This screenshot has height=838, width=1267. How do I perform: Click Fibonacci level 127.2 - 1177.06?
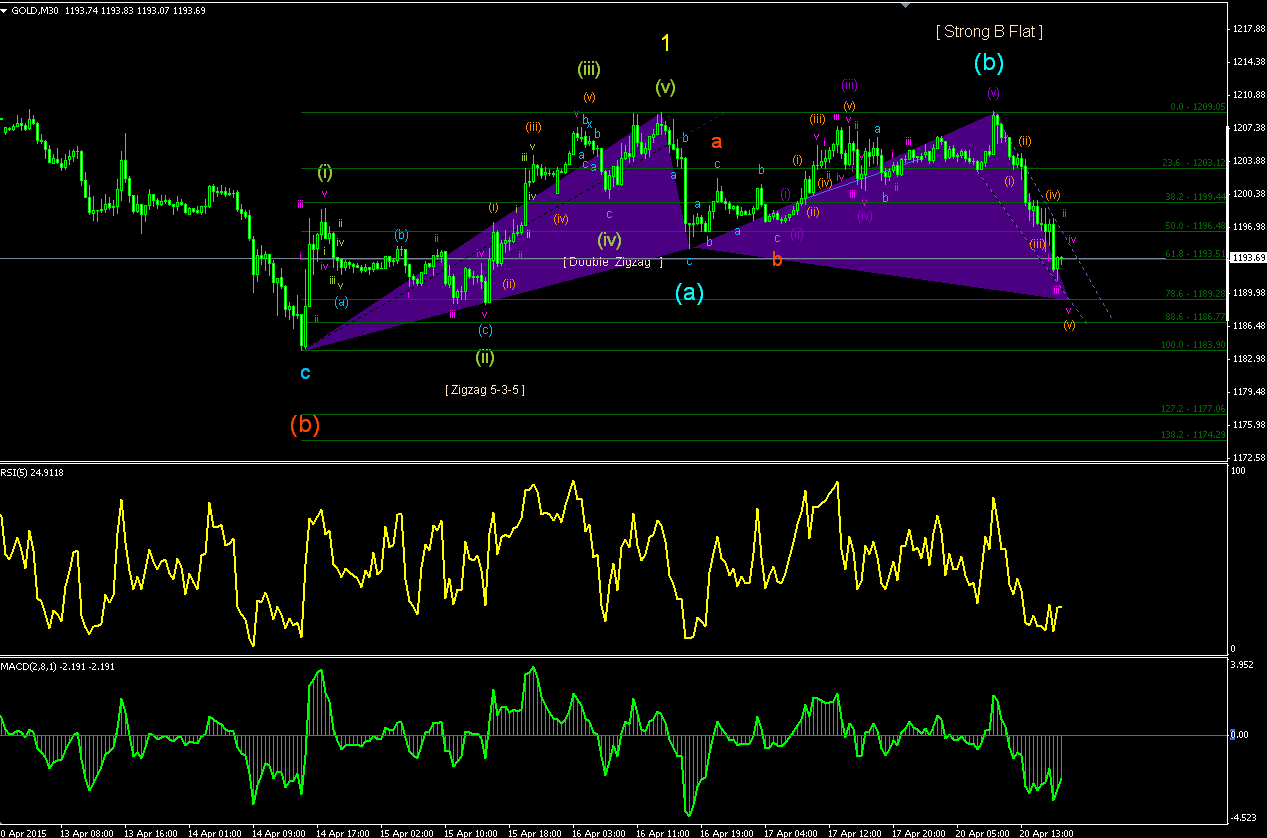(1192, 409)
